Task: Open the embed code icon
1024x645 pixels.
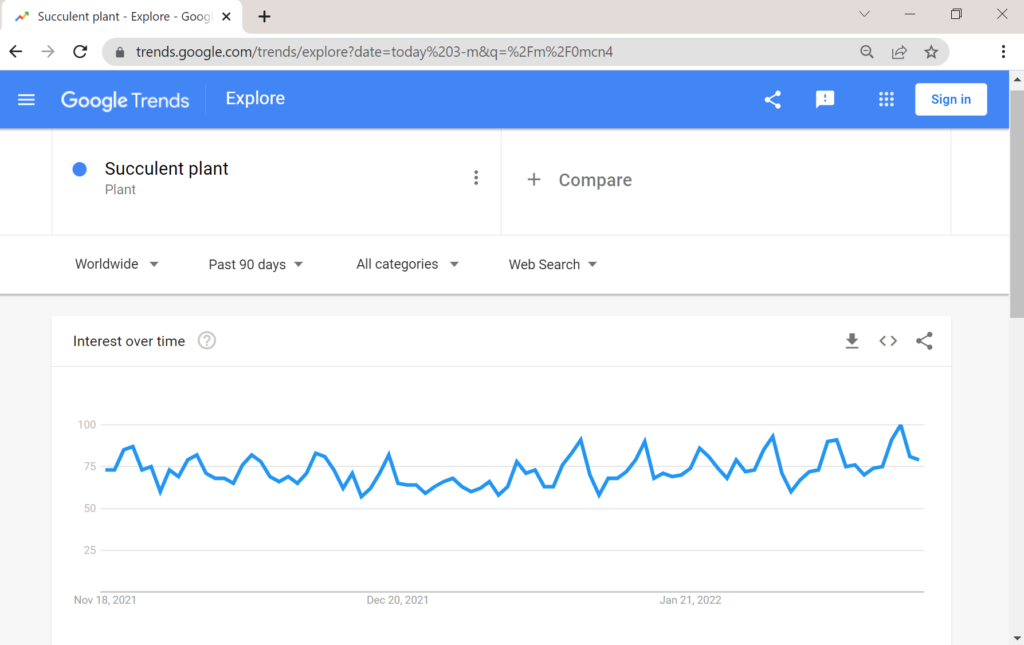Action: pyautogui.click(x=888, y=341)
